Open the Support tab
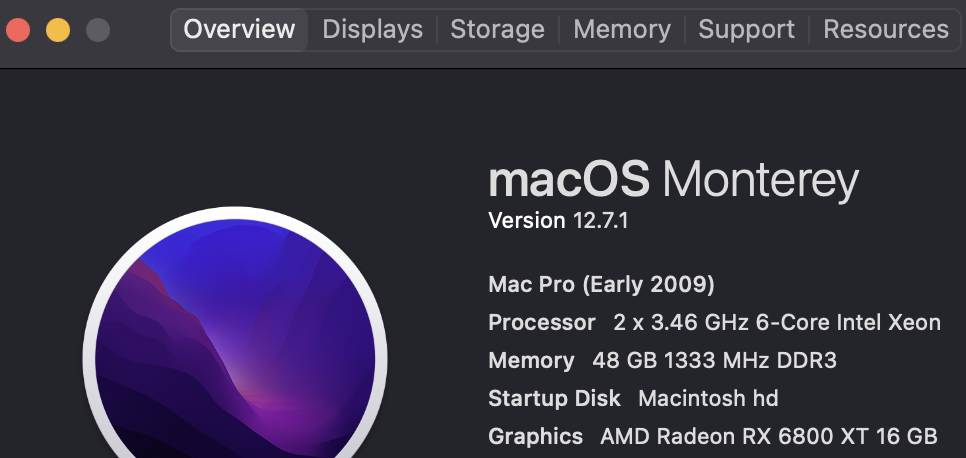Image resolution: width=966 pixels, height=458 pixels. pos(746,29)
